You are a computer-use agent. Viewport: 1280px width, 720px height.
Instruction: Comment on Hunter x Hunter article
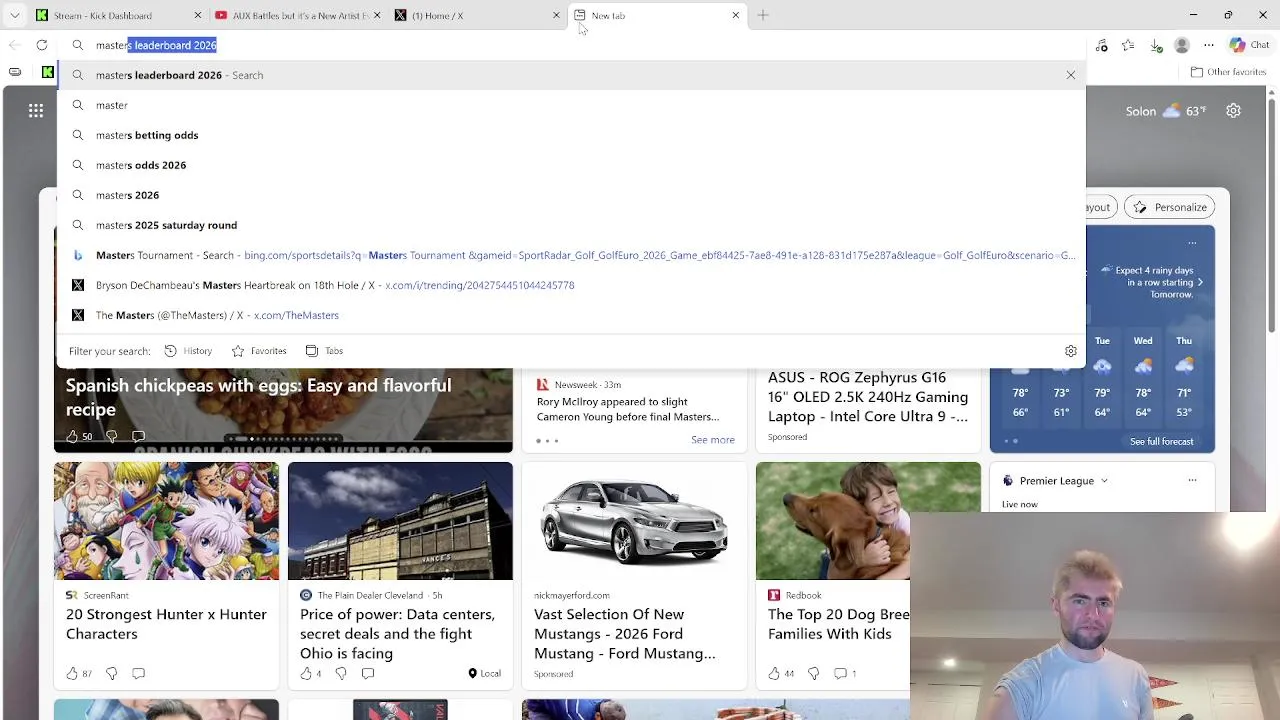[x=138, y=674]
